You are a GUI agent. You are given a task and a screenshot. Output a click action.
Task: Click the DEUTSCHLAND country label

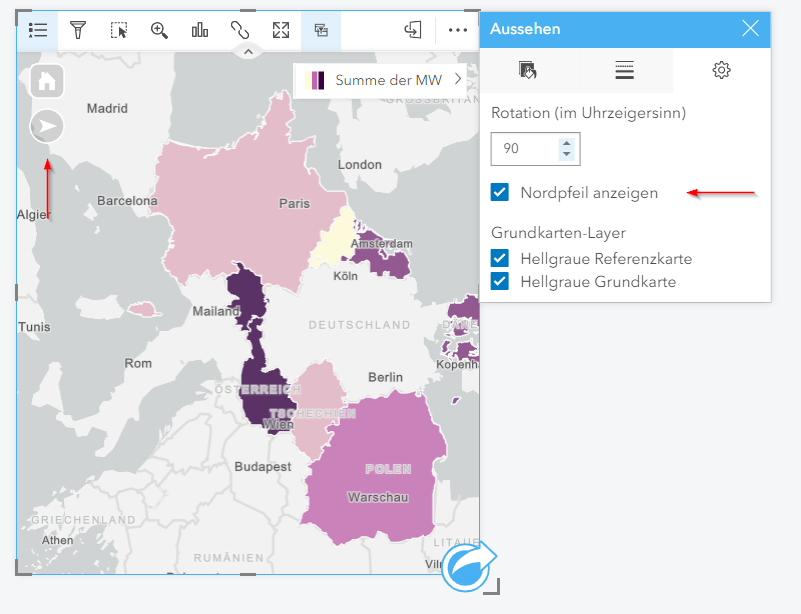[x=360, y=325]
